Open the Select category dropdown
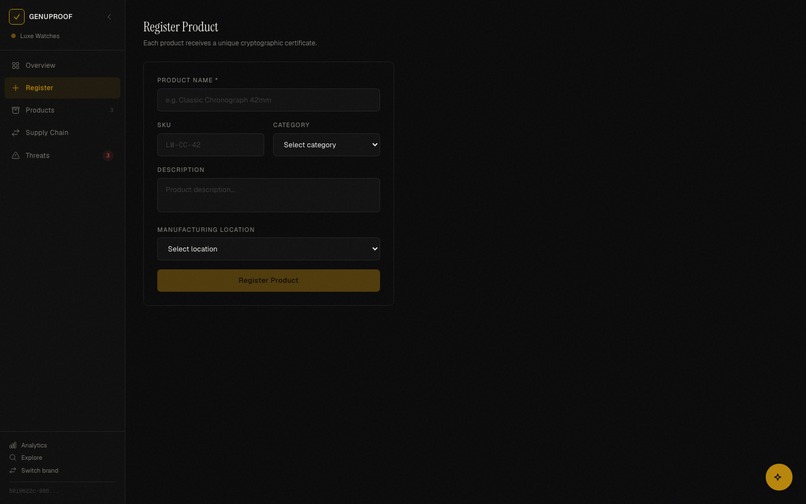 tap(326, 145)
